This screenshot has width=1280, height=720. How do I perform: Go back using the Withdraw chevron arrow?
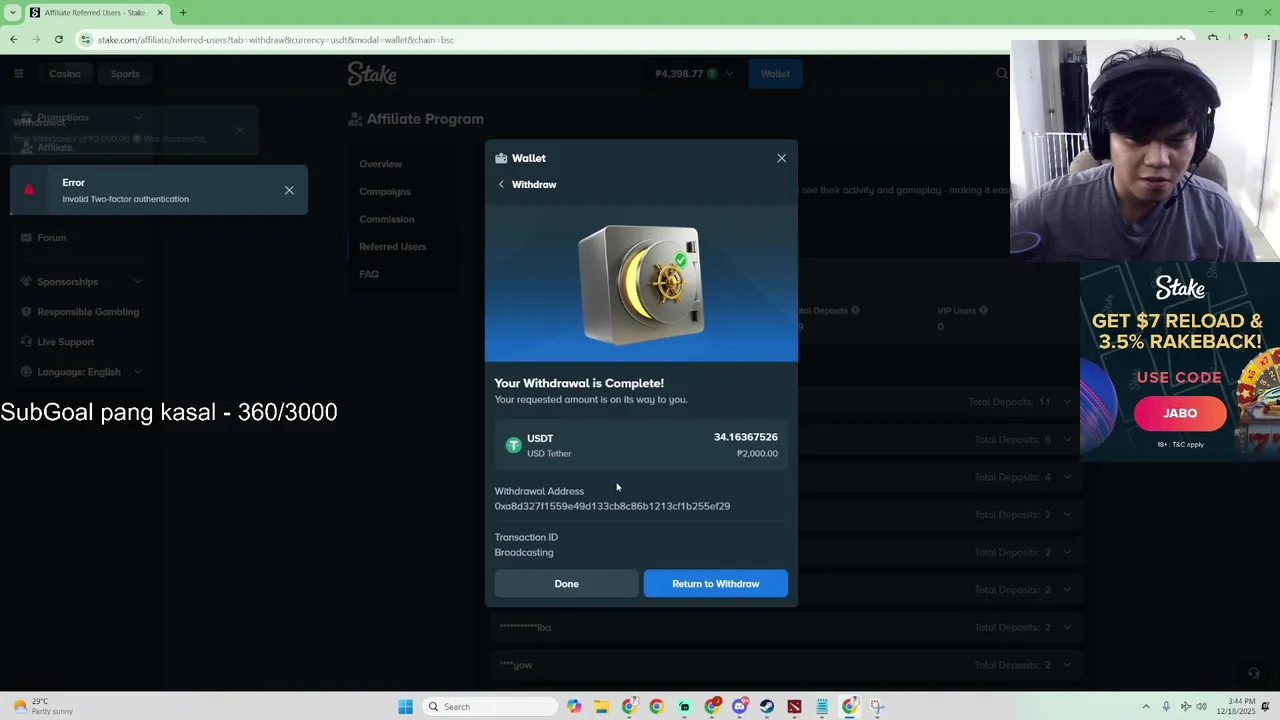tap(501, 184)
